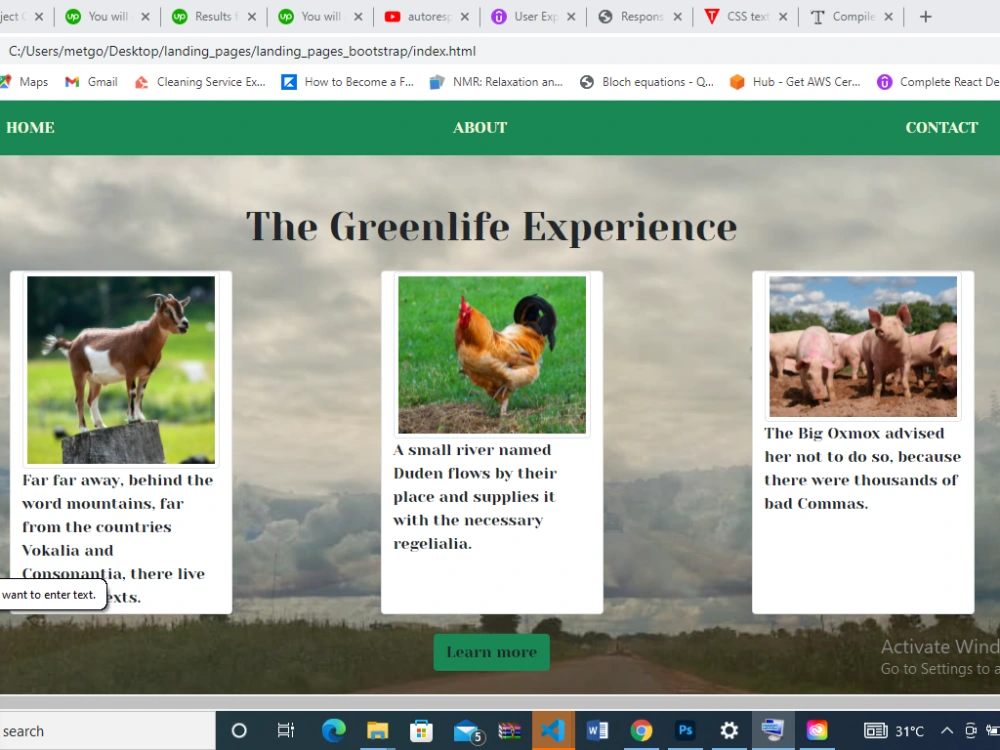The height and width of the screenshot is (750, 1000).
Task: Close the autoresp YouTube tab
Action: click(464, 17)
